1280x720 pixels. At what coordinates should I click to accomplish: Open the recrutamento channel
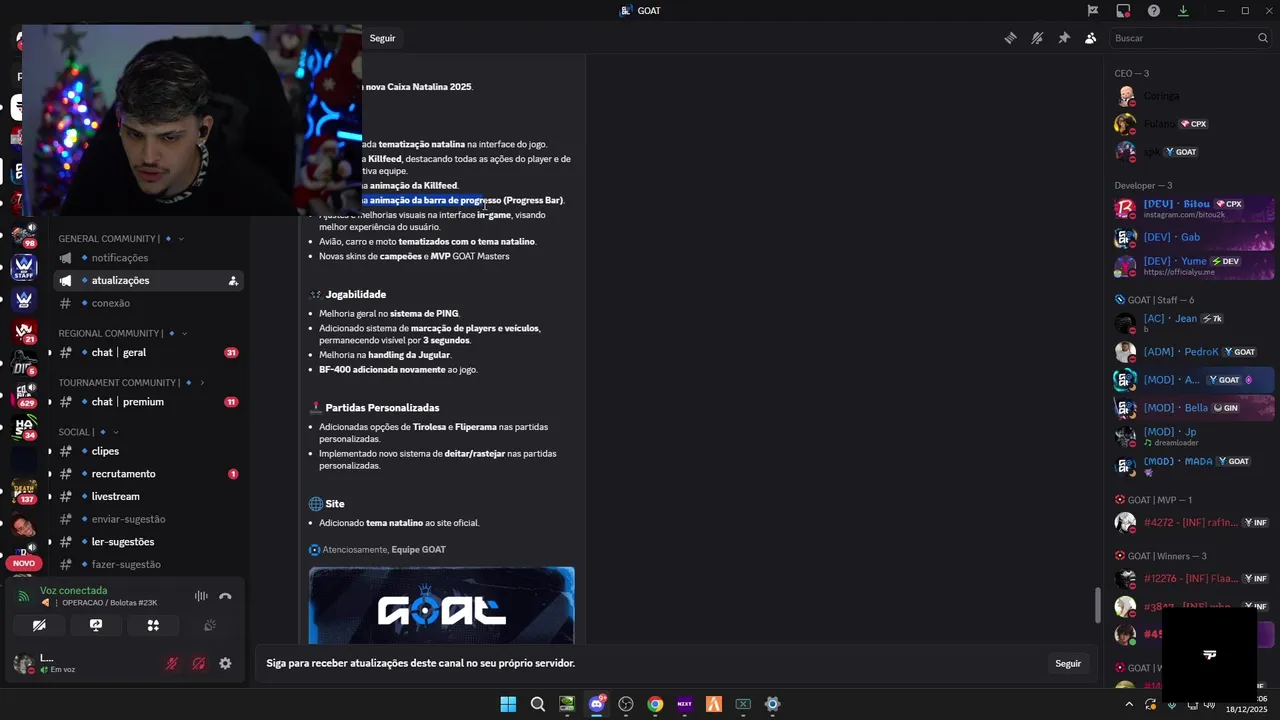(x=149, y=474)
